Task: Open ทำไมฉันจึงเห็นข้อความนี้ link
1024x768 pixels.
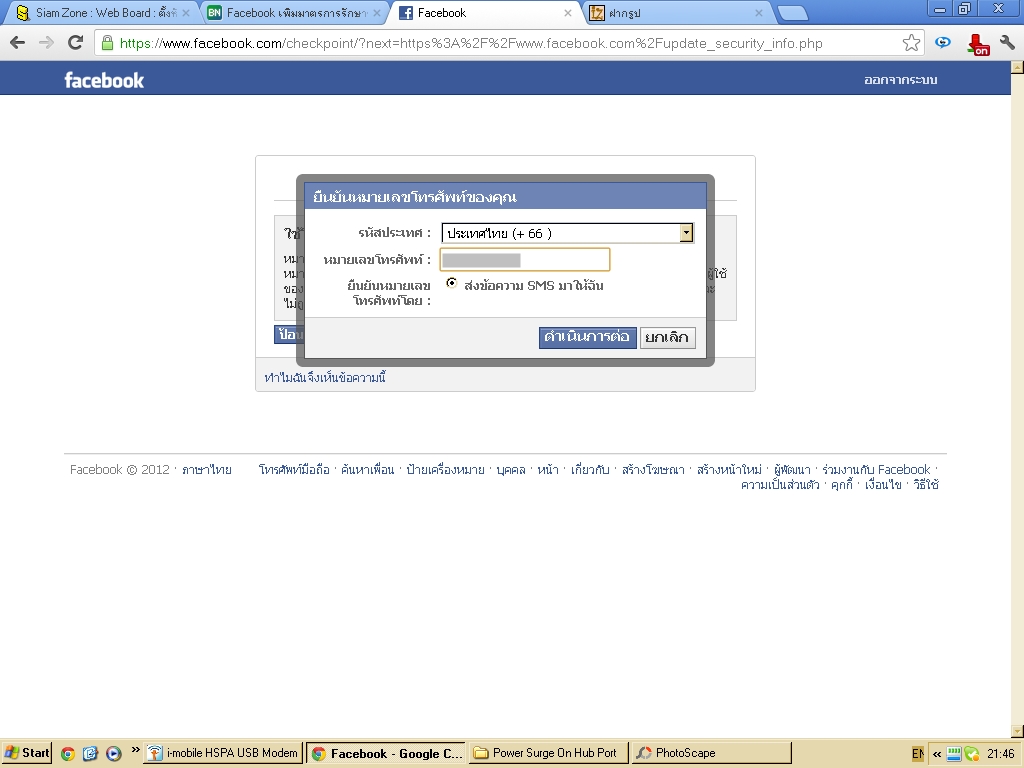Action: tap(325, 377)
